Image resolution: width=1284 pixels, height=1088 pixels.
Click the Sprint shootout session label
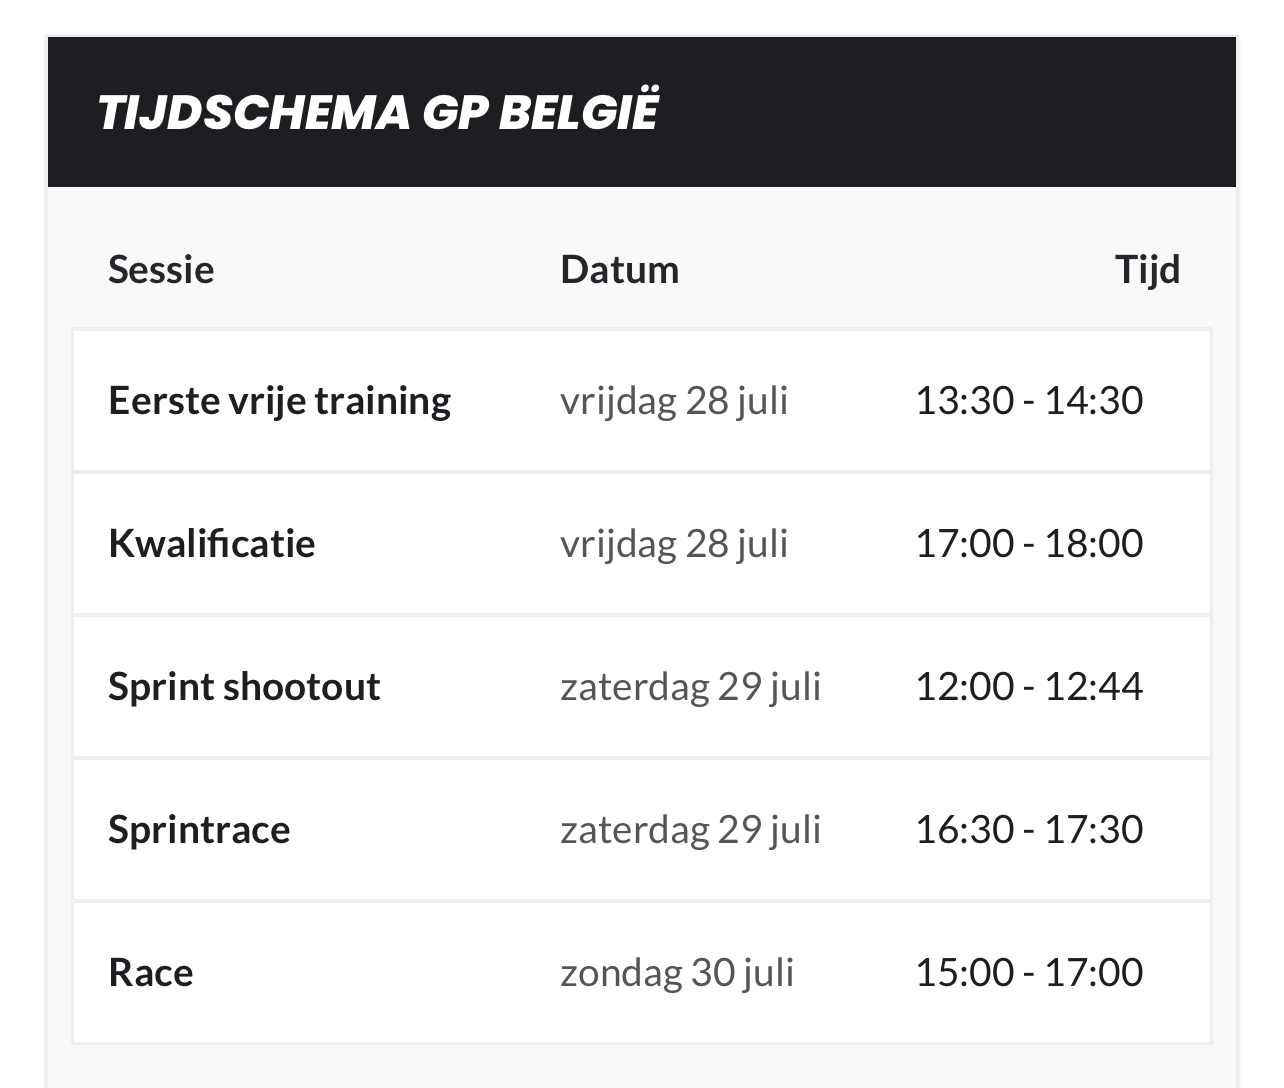pyautogui.click(x=244, y=687)
